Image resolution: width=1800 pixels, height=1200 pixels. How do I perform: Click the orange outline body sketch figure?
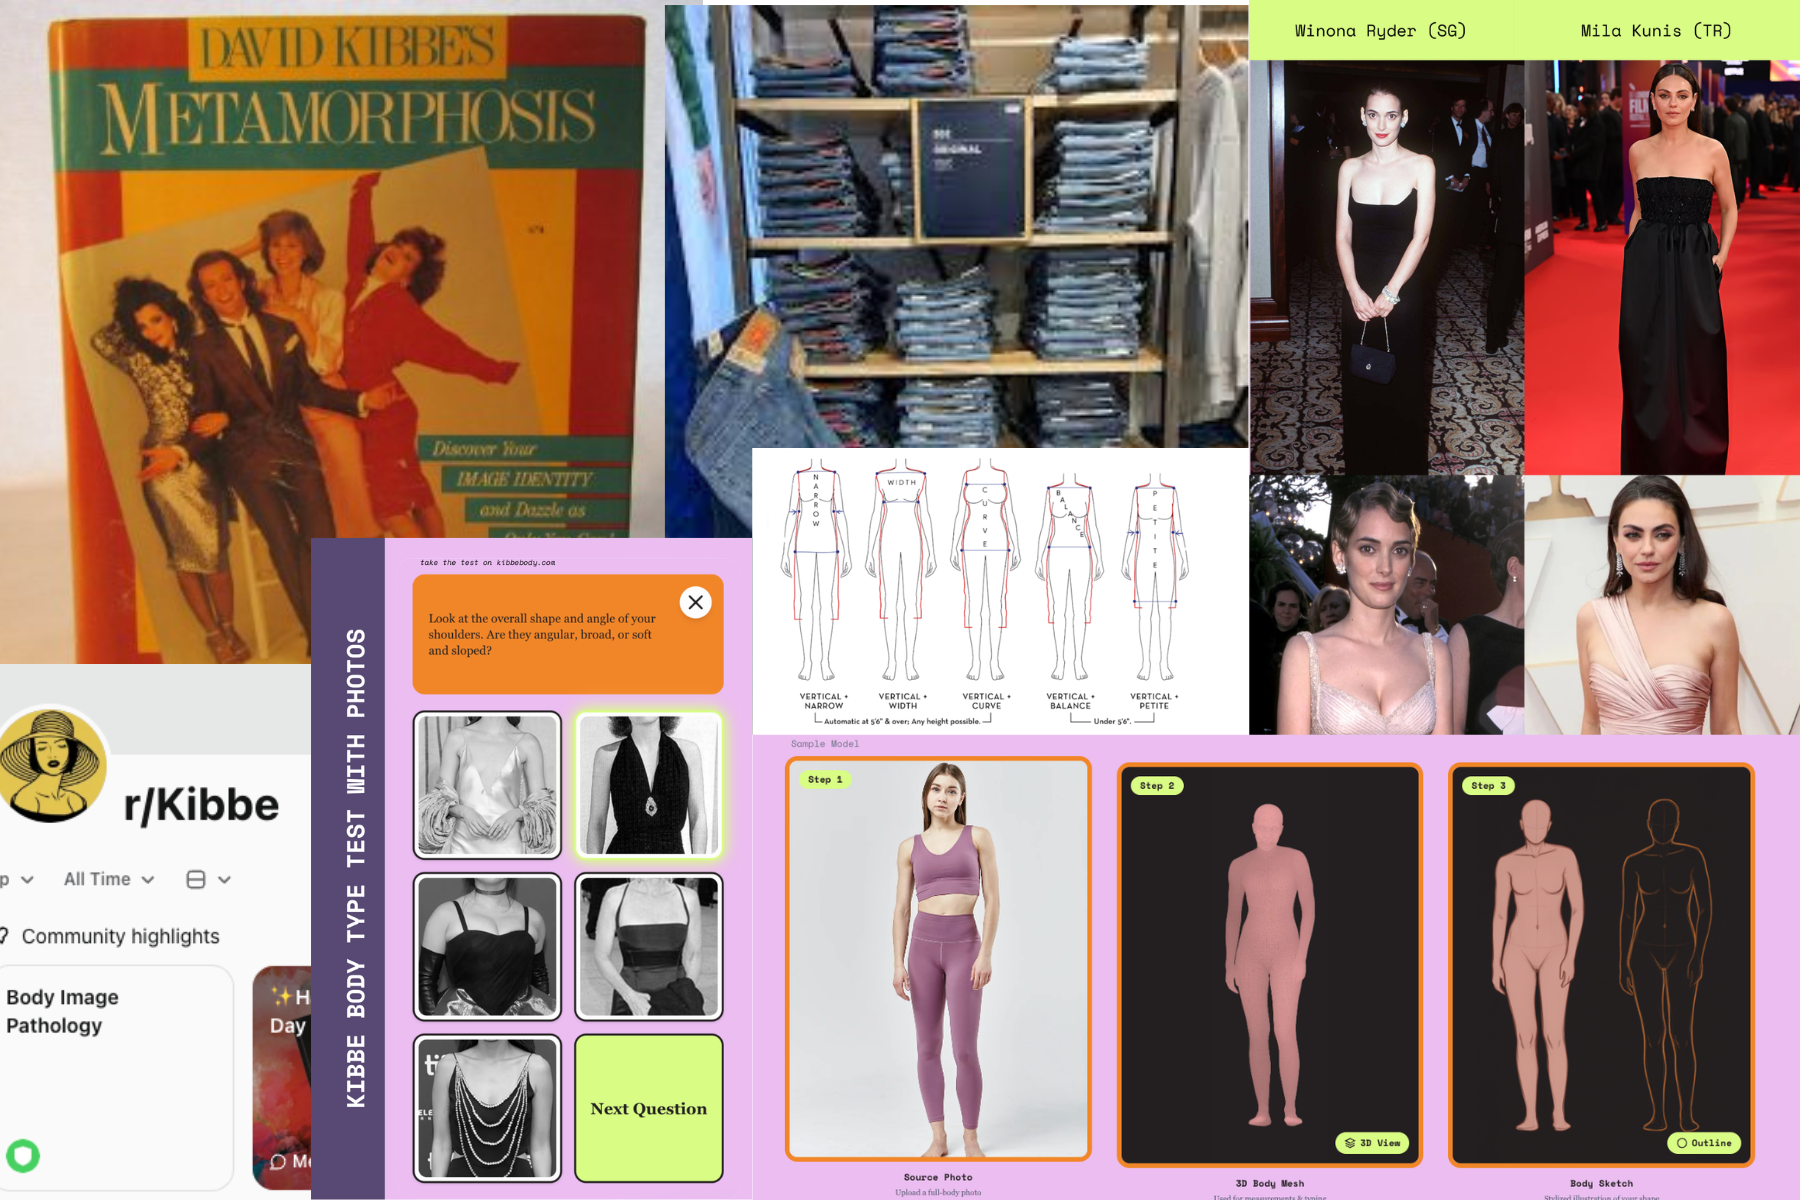point(1664,965)
